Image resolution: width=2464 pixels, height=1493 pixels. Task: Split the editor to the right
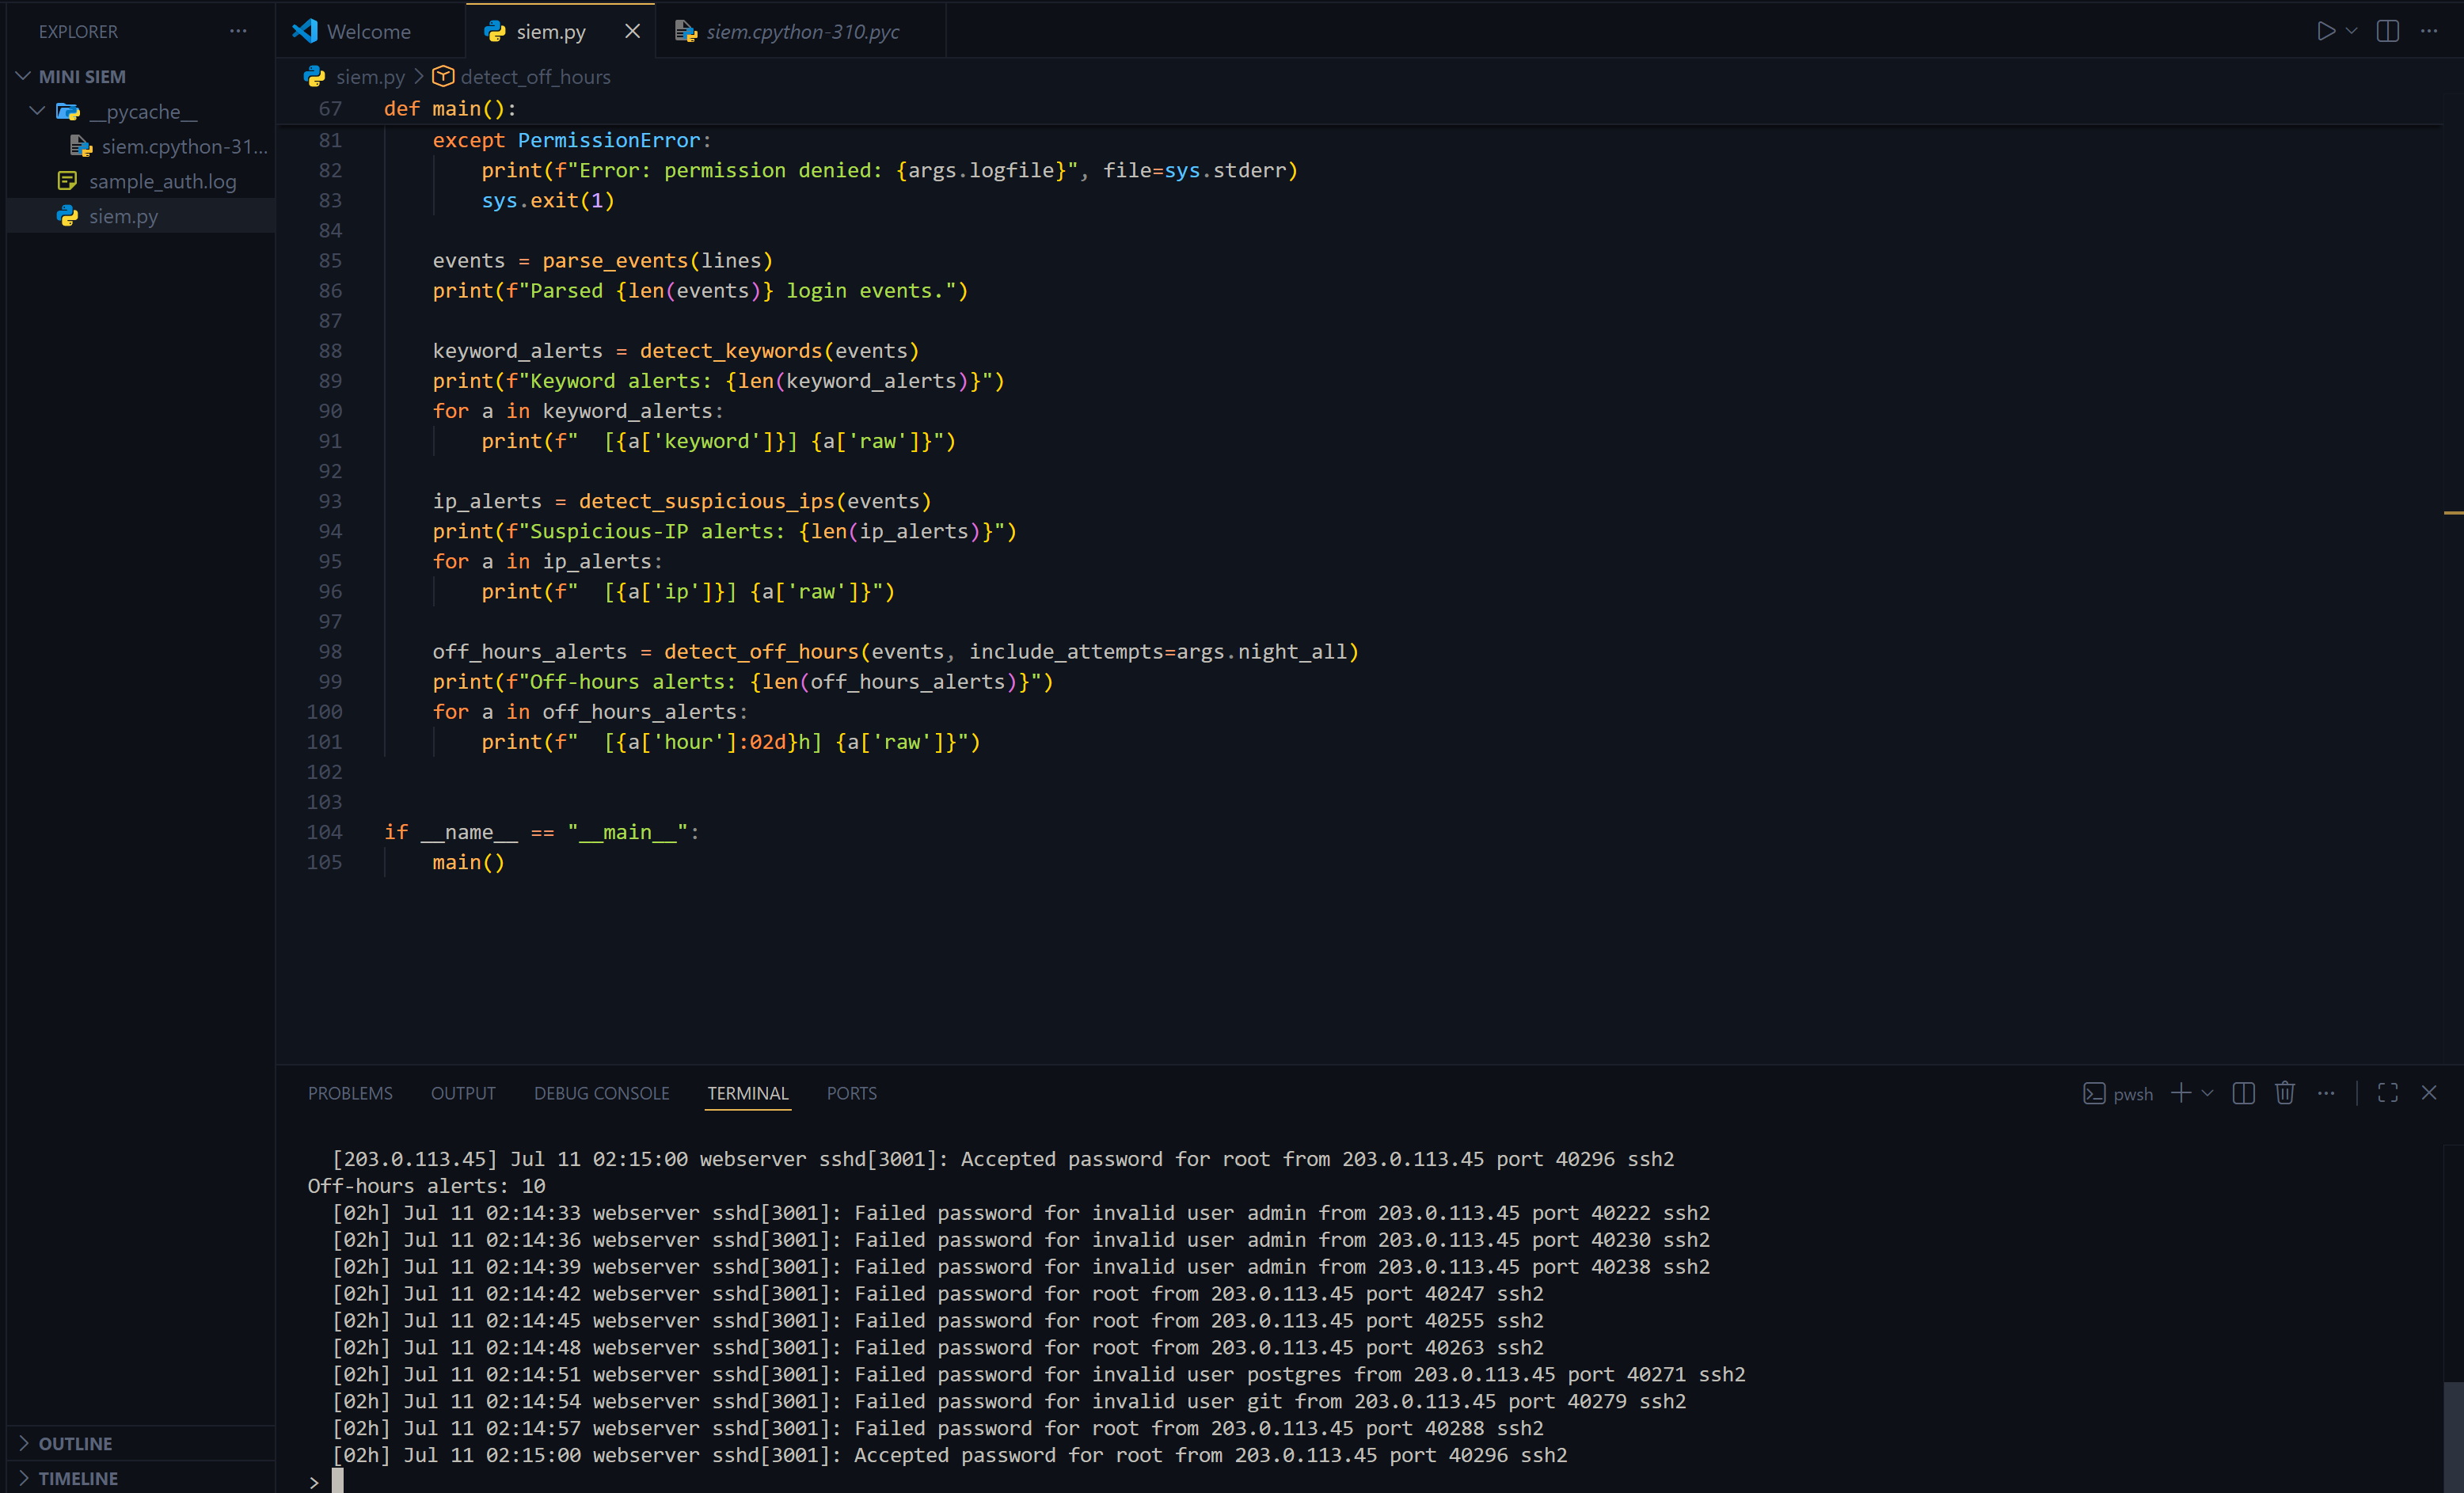coord(2387,31)
